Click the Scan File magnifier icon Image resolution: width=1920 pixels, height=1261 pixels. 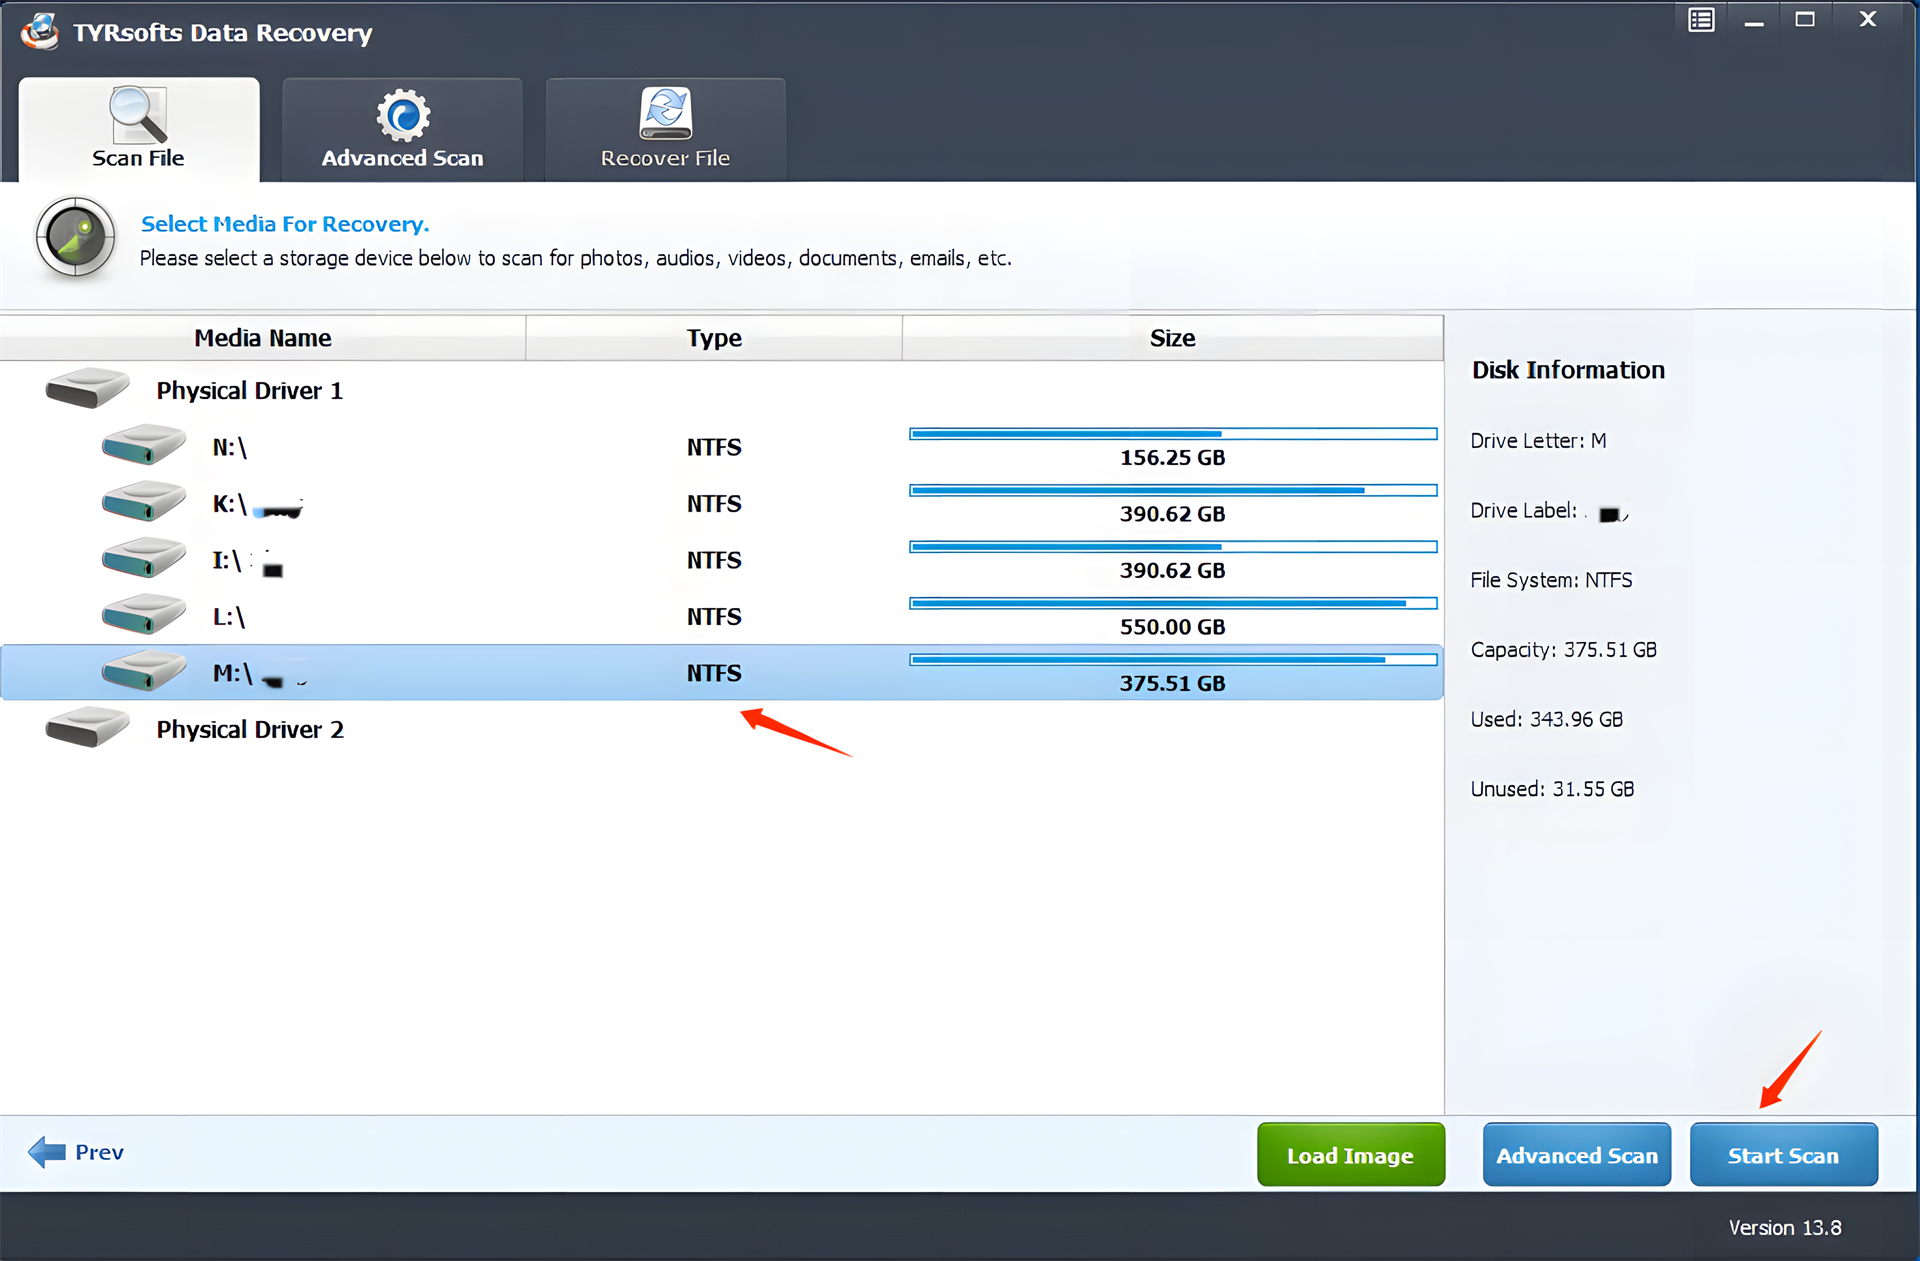138,114
